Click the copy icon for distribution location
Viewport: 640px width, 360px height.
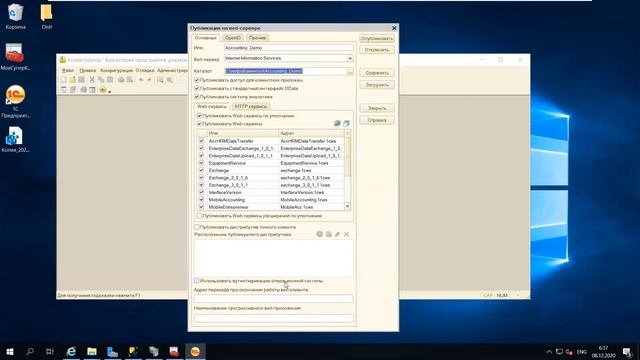pos(329,234)
